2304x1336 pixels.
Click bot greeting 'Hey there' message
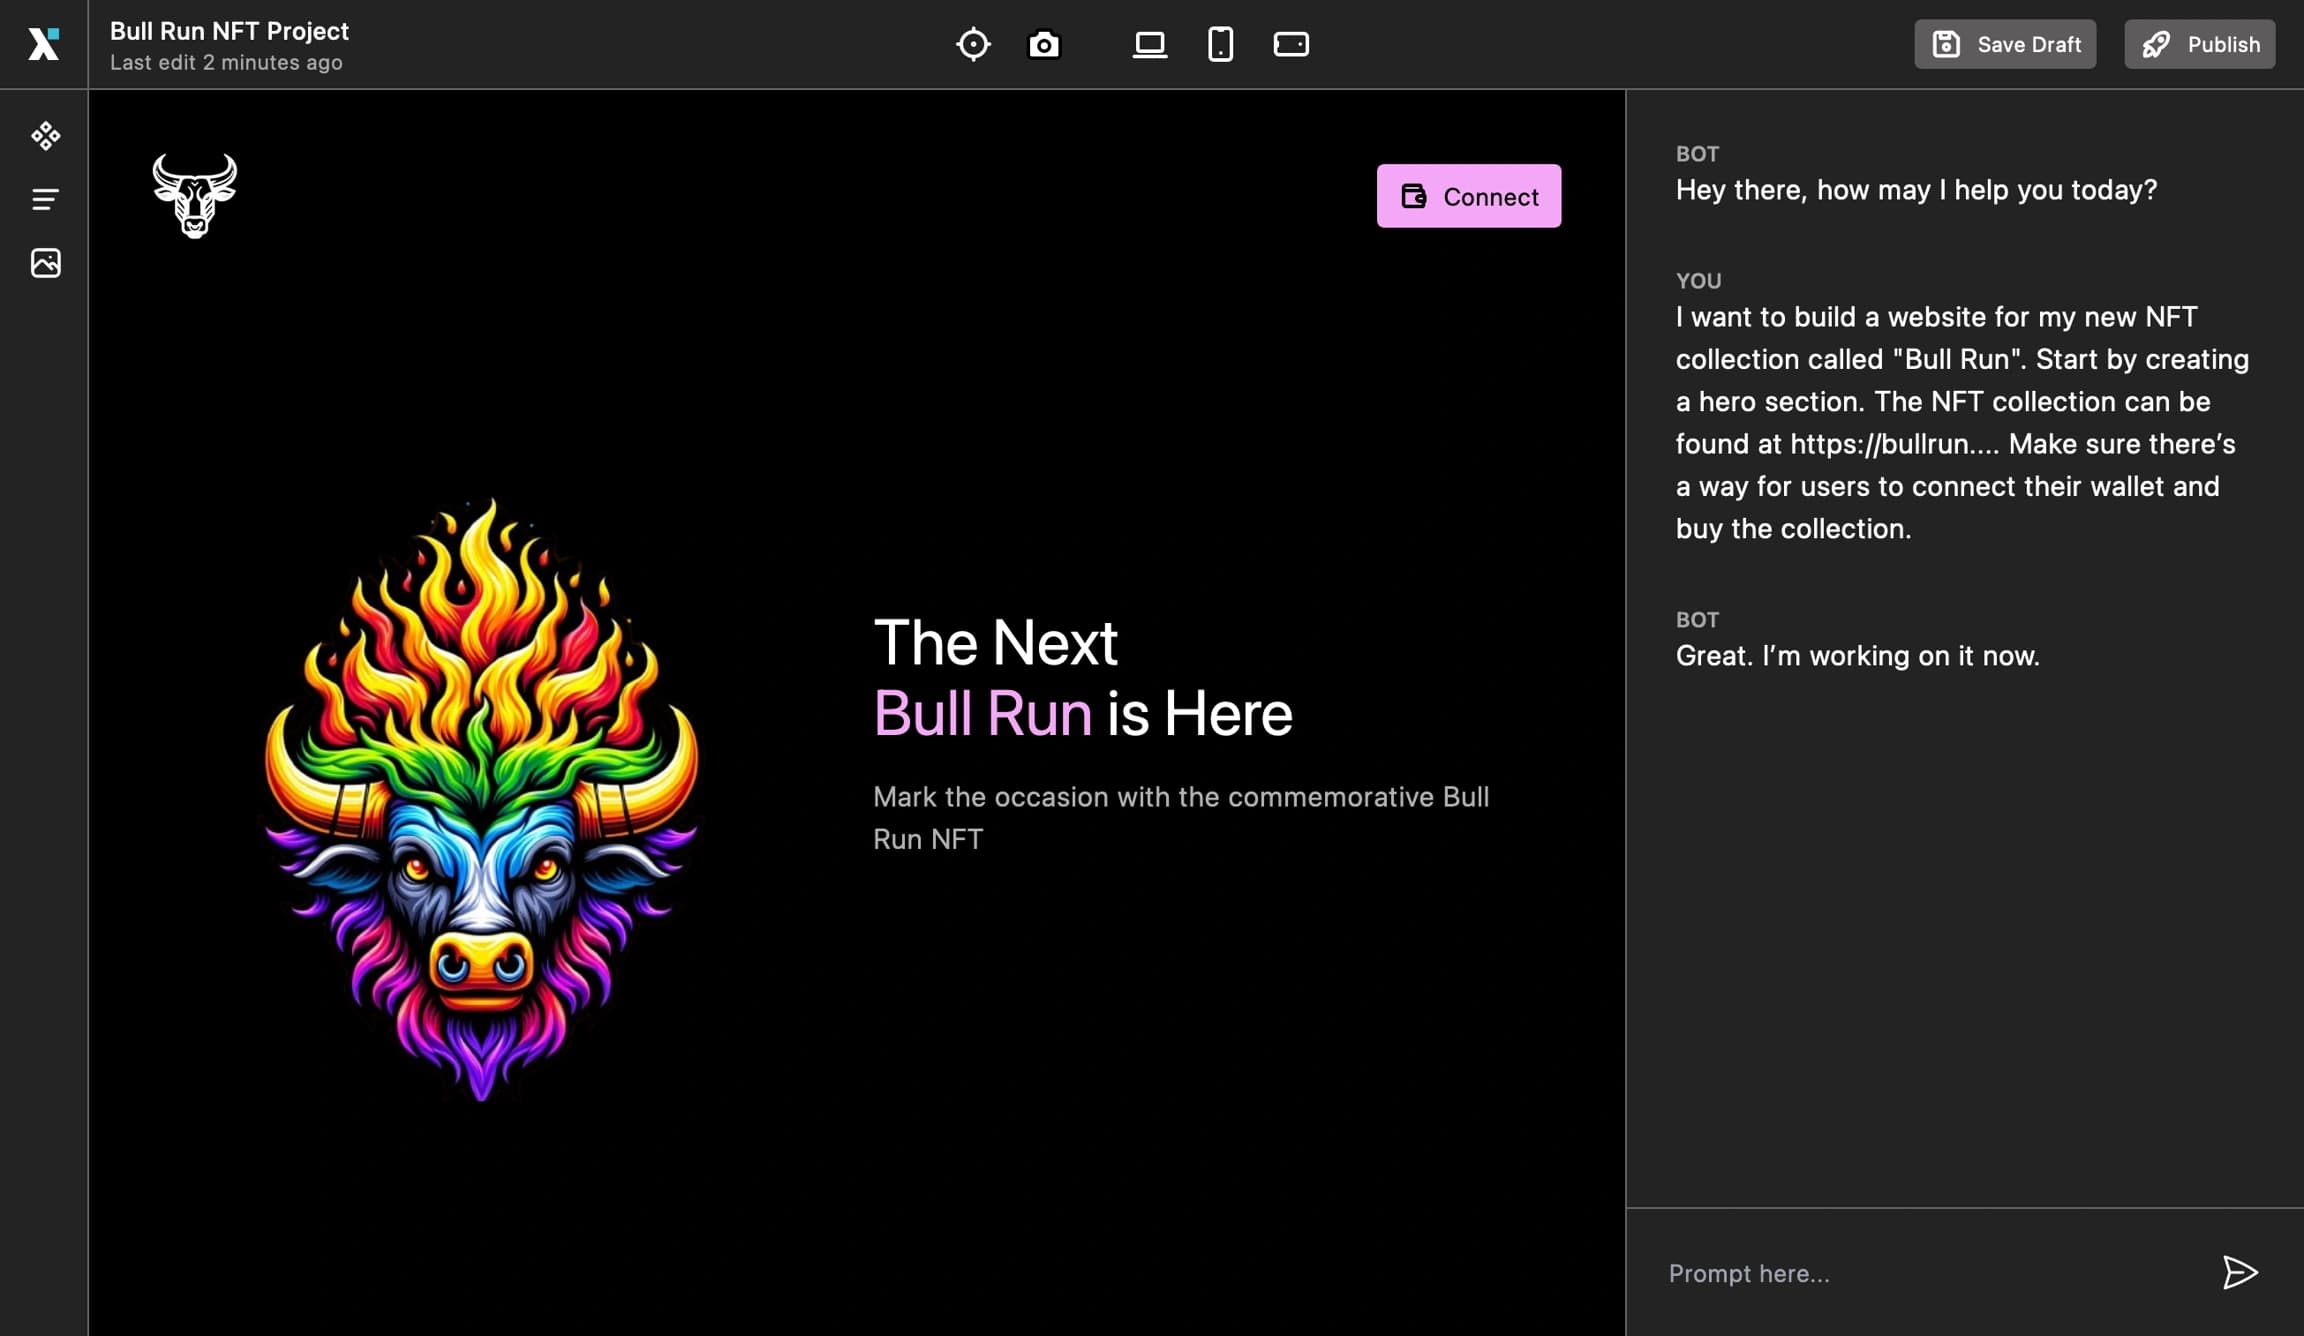tap(1916, 190)
